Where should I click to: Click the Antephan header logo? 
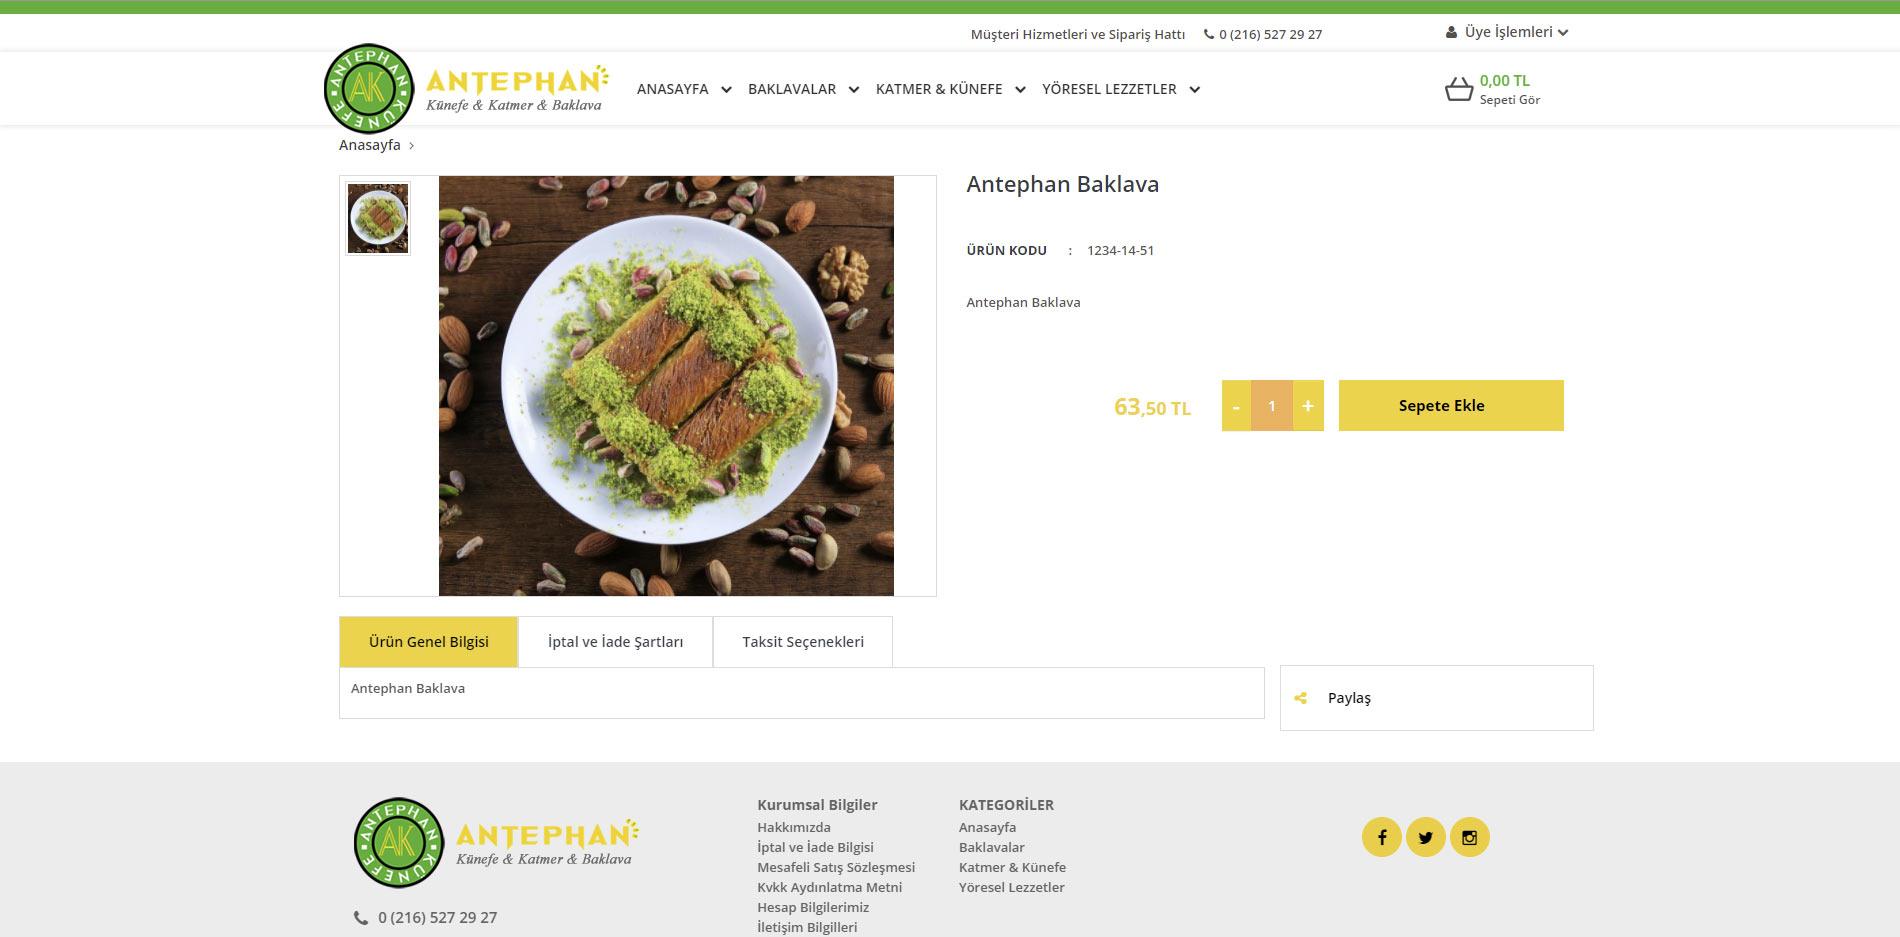[x=467, y=89]
